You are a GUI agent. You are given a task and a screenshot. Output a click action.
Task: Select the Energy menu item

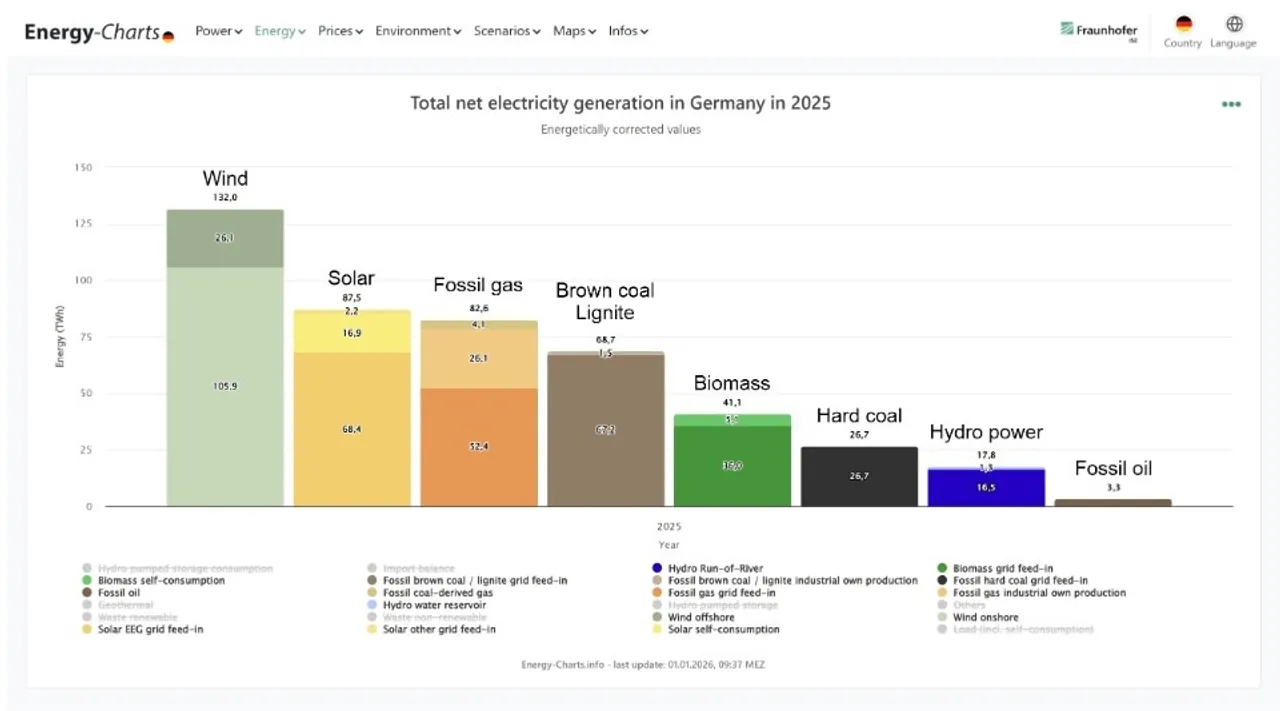click(279, 31)
